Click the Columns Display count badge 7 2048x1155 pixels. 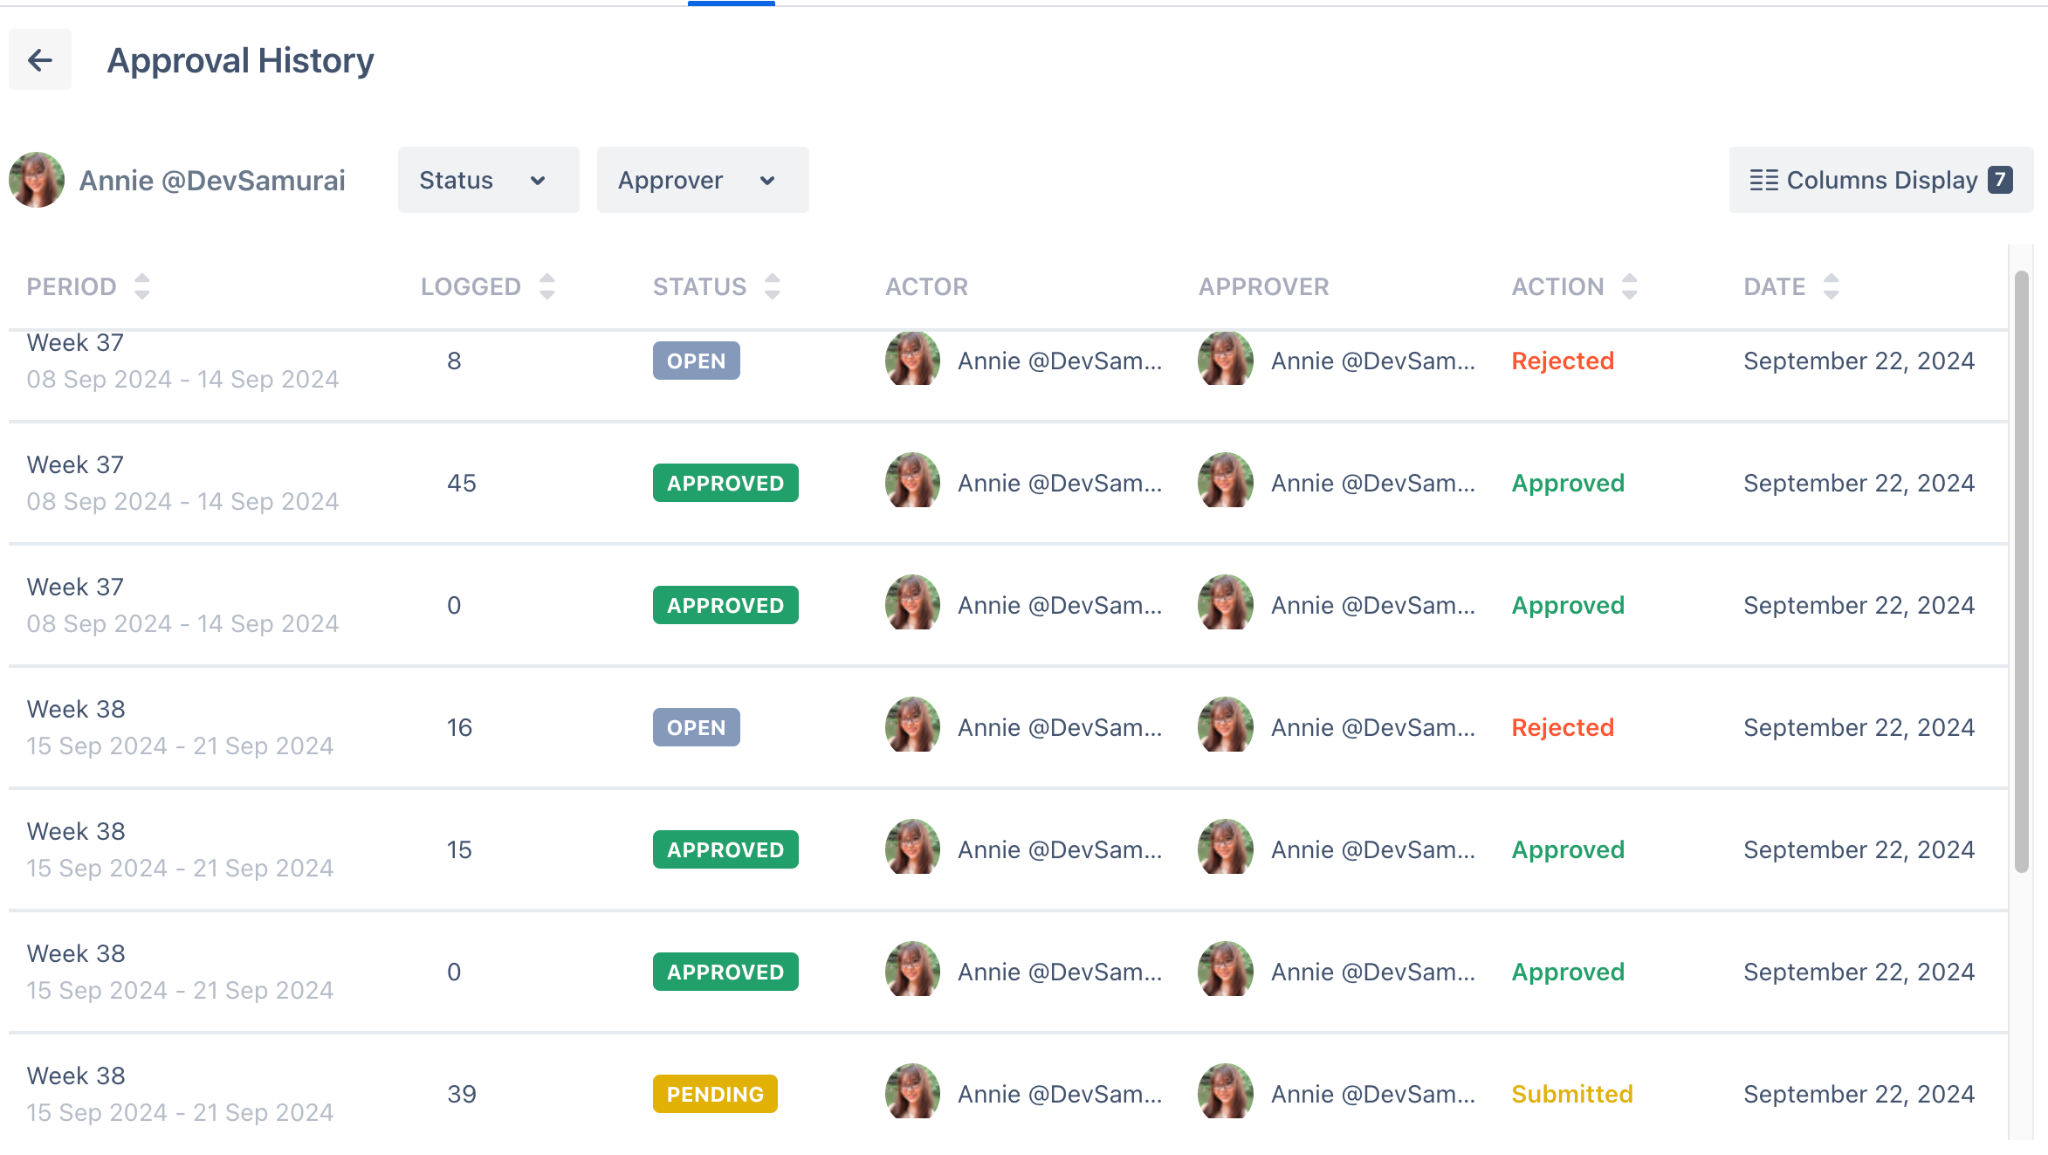coord(2000,180)
